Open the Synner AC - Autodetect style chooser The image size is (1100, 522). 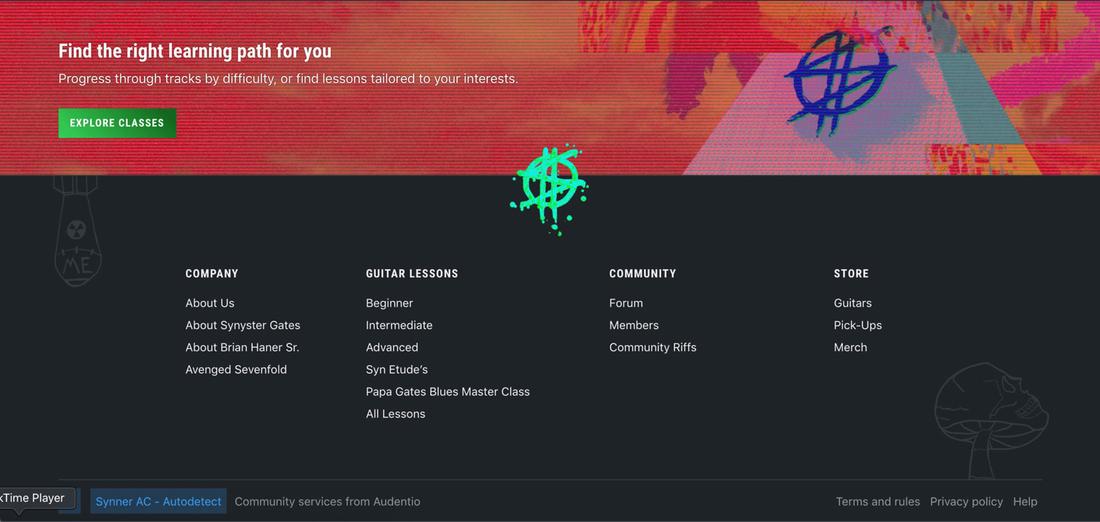(x=158, y=501)
